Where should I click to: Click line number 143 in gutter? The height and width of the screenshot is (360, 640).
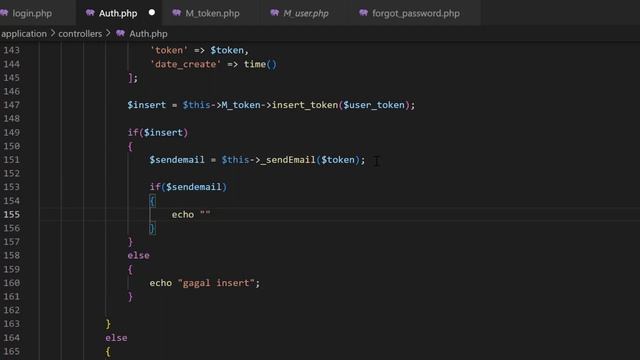tap(11, 50)
